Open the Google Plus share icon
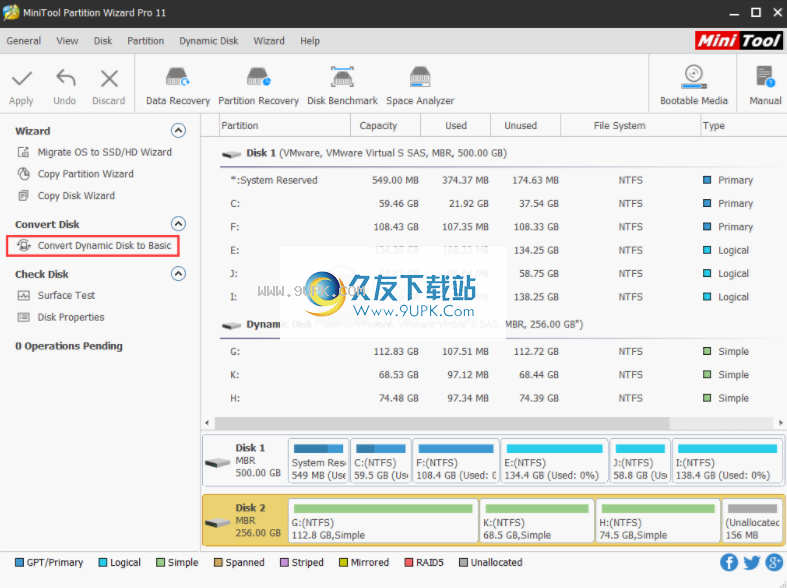Image resolution: width=787 pixels, height=588 pixels. 774,562
